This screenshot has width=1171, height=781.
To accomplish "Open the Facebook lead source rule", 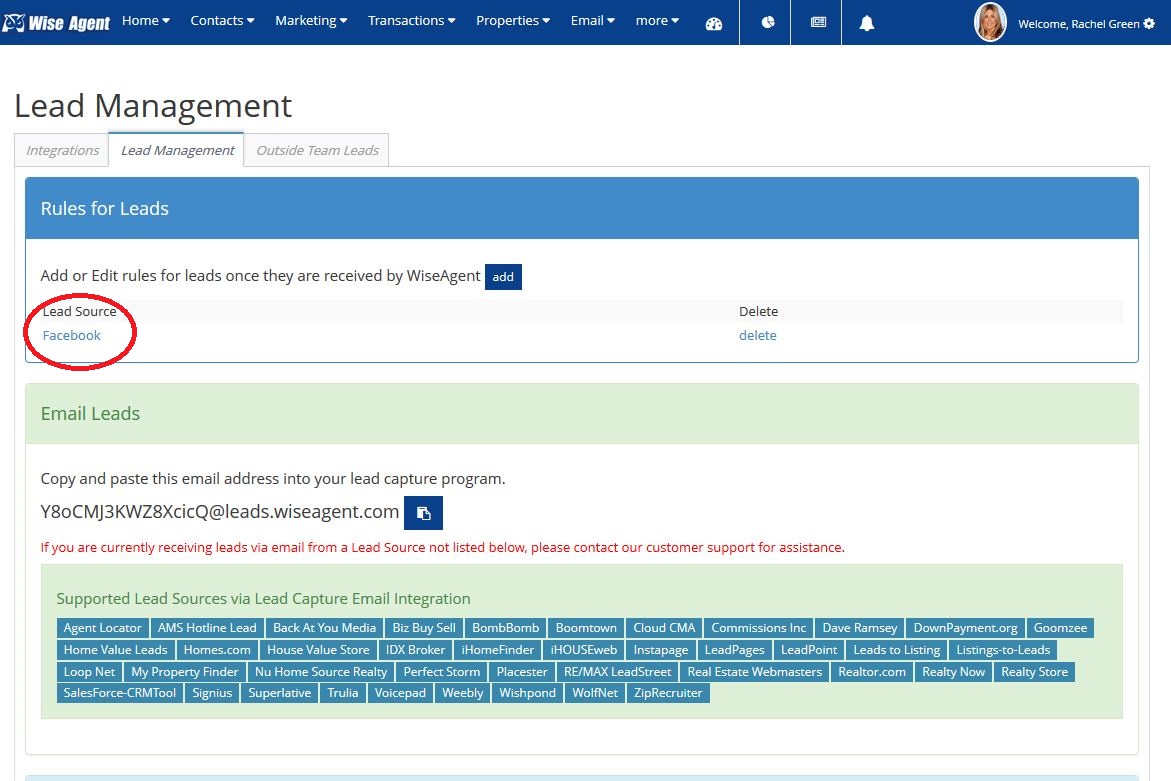I will tap(71, 335).
